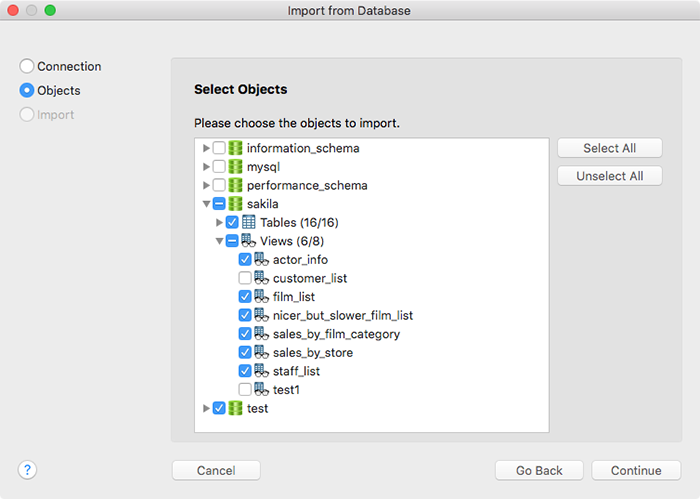Click the Views group icon

coord(249,241)
